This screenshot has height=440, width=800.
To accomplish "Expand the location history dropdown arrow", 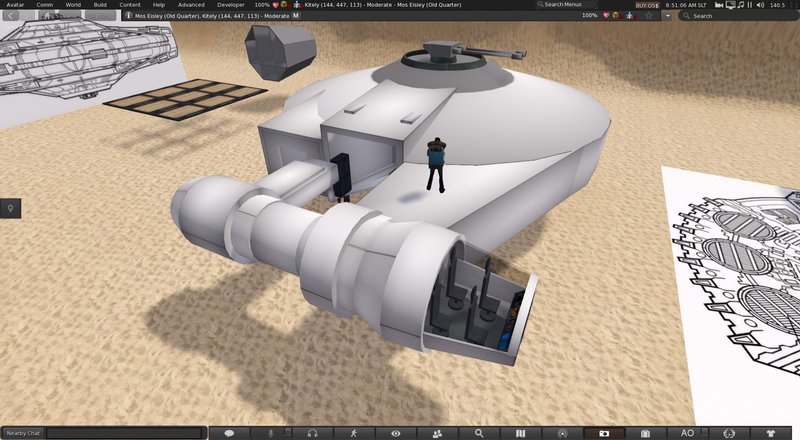I will pos(667,16).
